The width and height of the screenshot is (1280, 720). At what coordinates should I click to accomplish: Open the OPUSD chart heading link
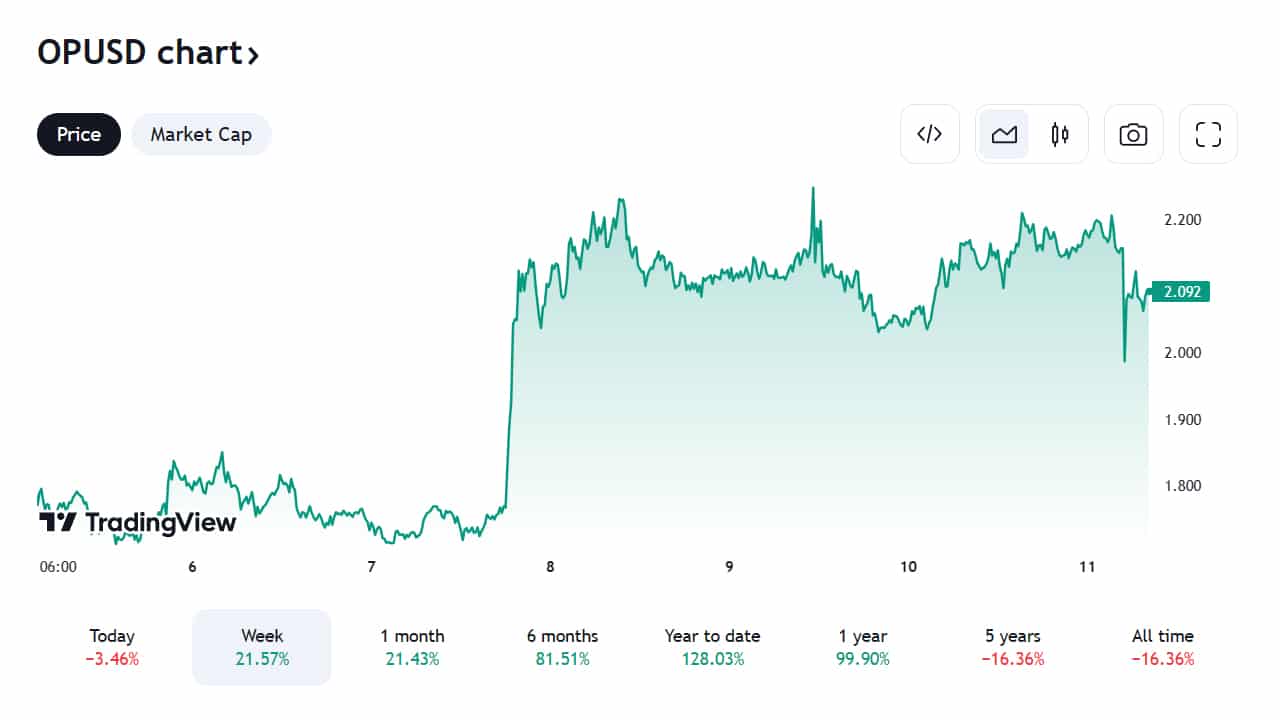point(148,53)
